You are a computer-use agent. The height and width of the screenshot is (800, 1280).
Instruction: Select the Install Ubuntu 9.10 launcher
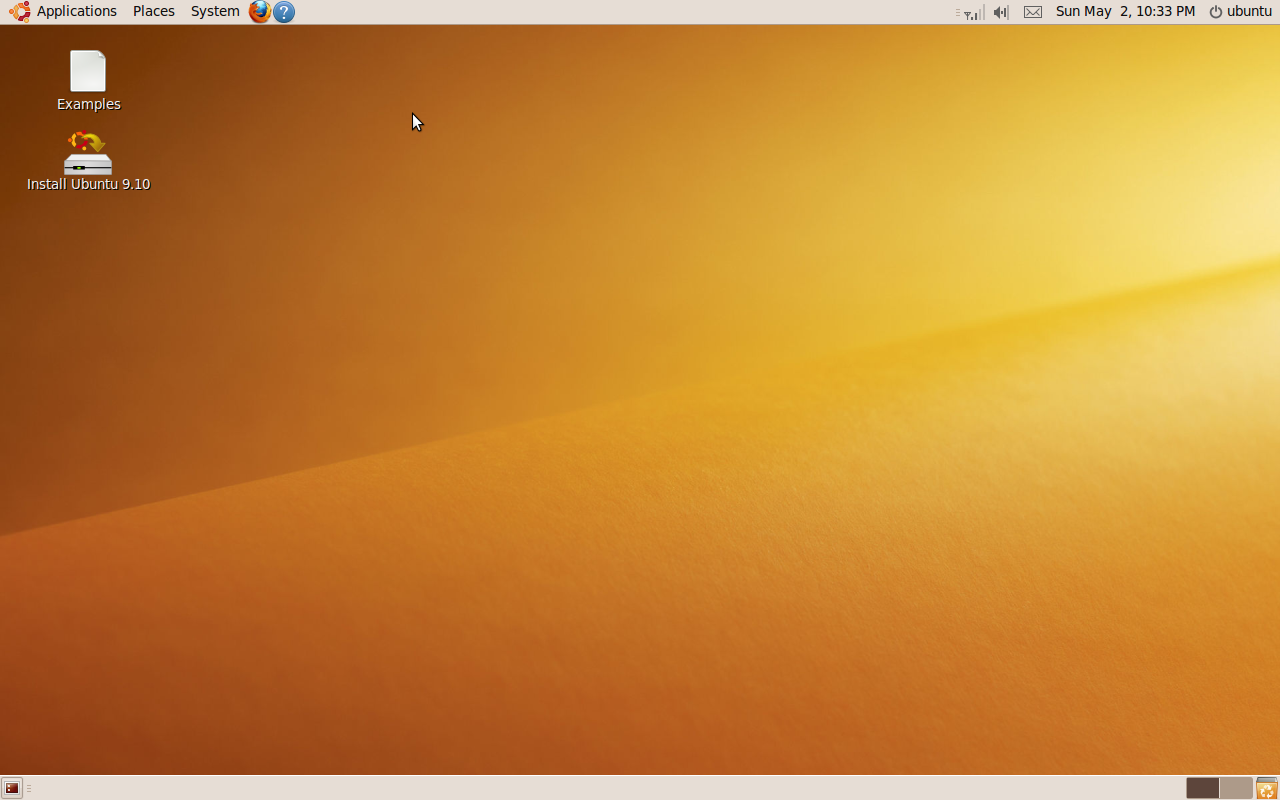click(88, 160)
